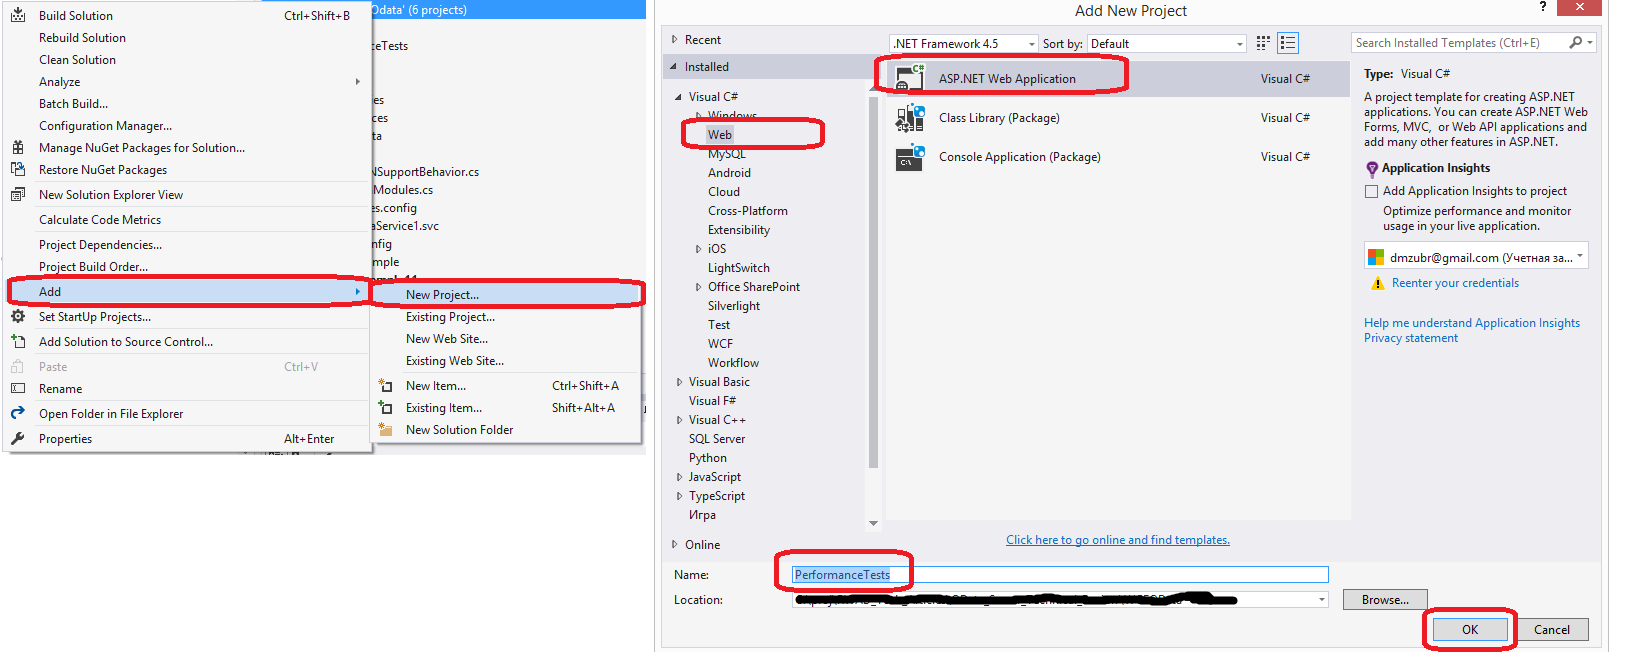Select the Web category under Visual C#
The height and width of the screenshot is (652, 1626).
point(720,134)
